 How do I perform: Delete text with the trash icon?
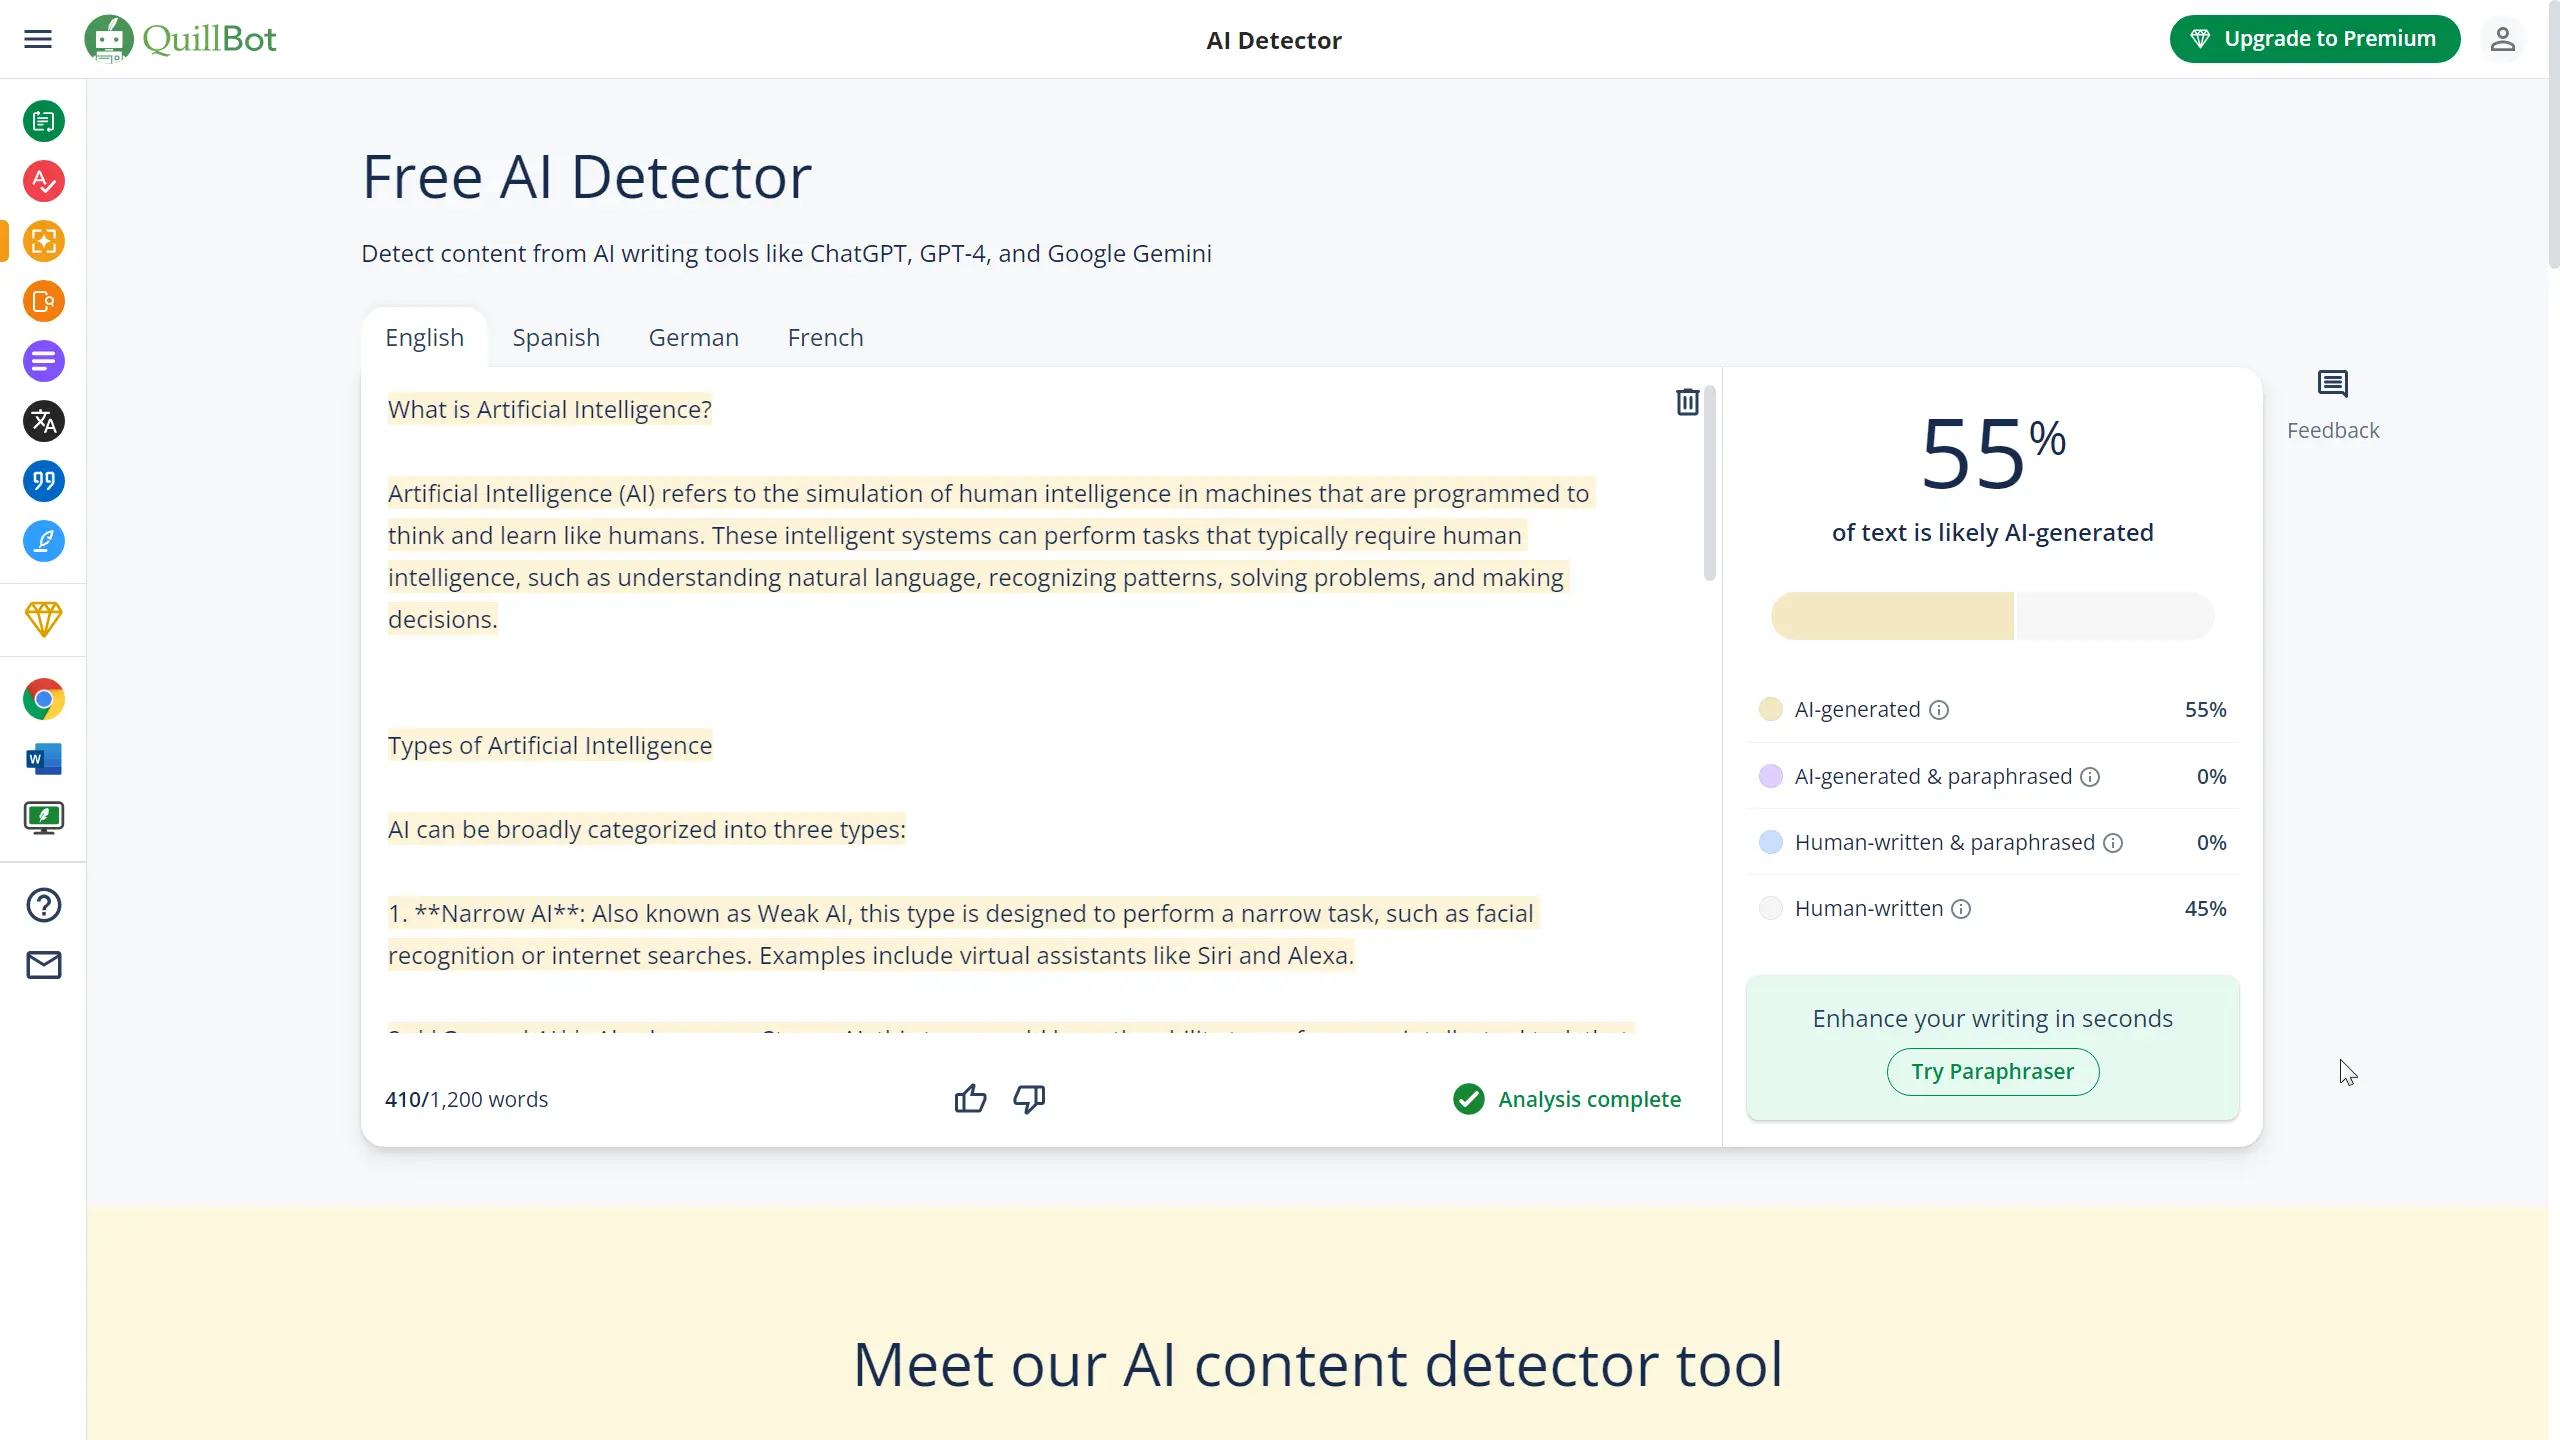pos(1687,402)
